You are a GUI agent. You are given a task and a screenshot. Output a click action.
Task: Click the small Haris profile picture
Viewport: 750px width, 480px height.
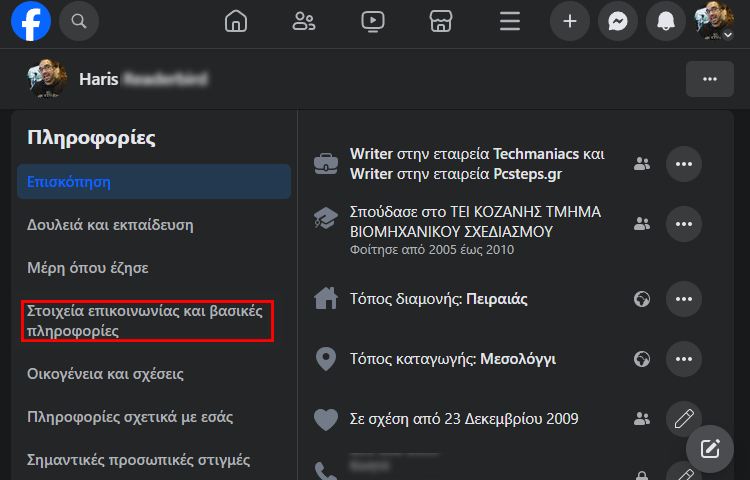click(x=46, y=79)
